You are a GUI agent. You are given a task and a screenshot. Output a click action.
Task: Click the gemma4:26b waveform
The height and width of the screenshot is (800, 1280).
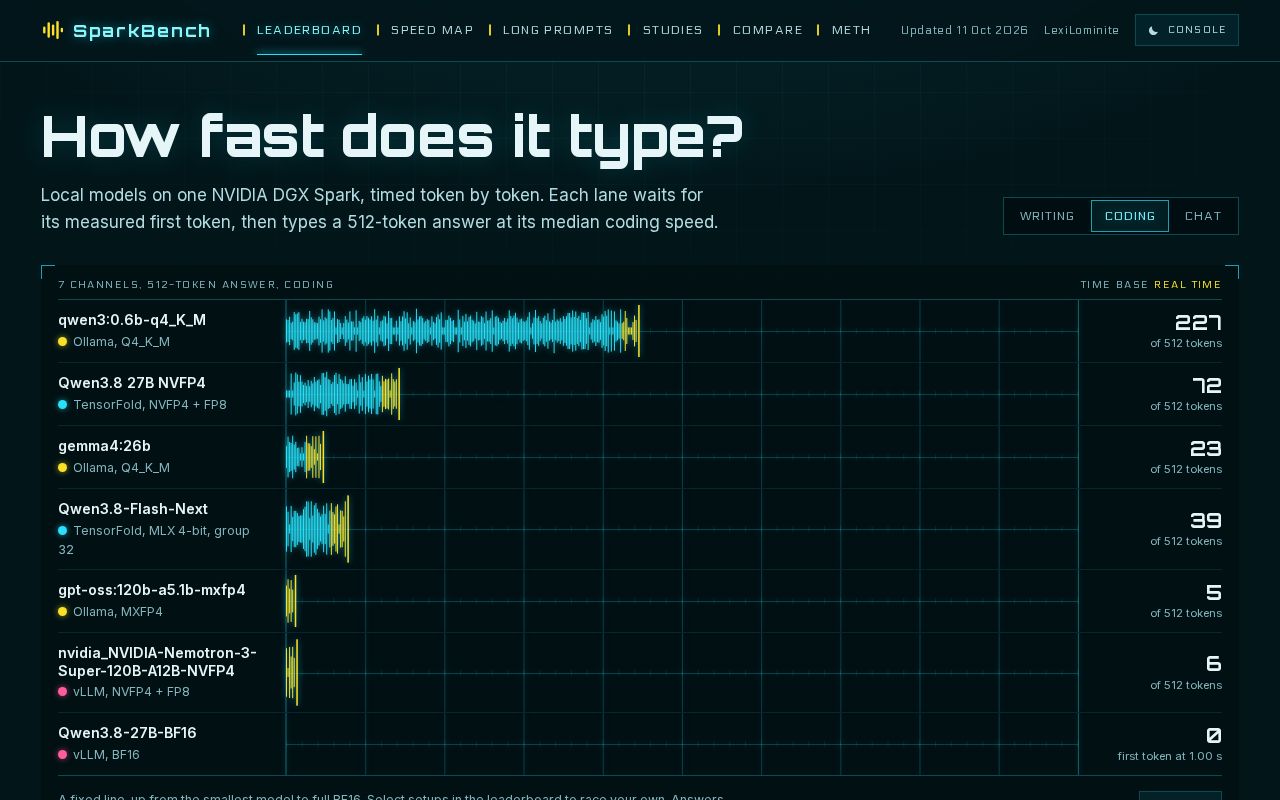[305, 457]
